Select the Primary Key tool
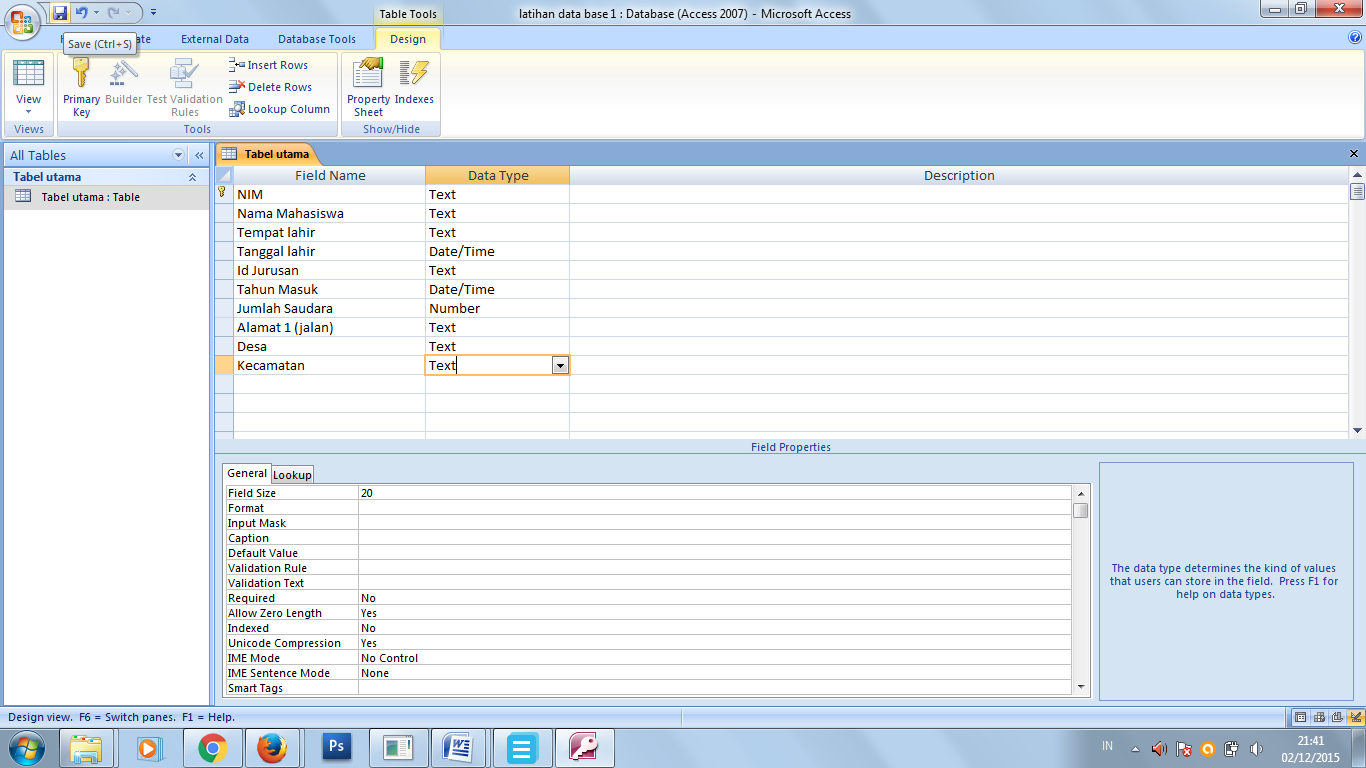Image resolution: width=1366 pixels, height=768 pixels. [81, 85]
